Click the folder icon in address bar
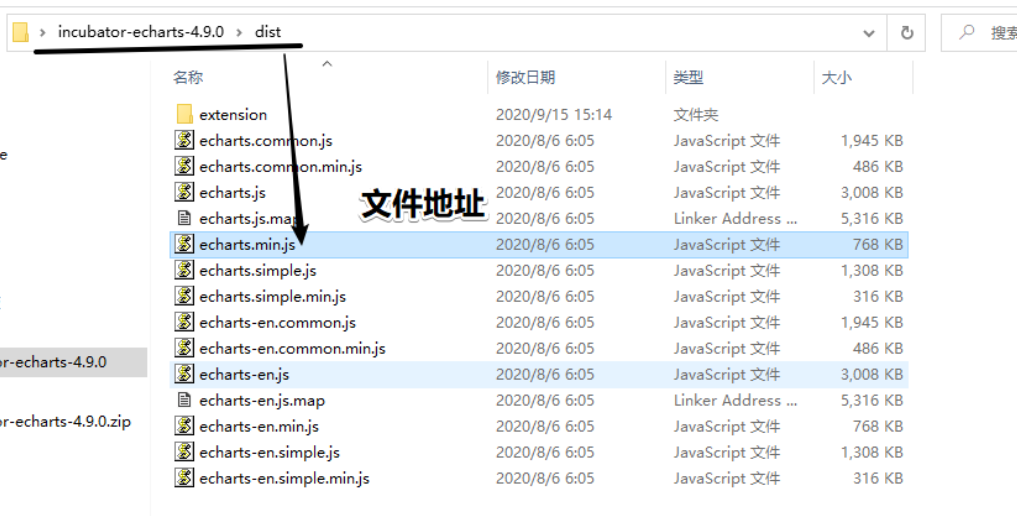This screenshot has height=516, width=1017. point(21,32)
